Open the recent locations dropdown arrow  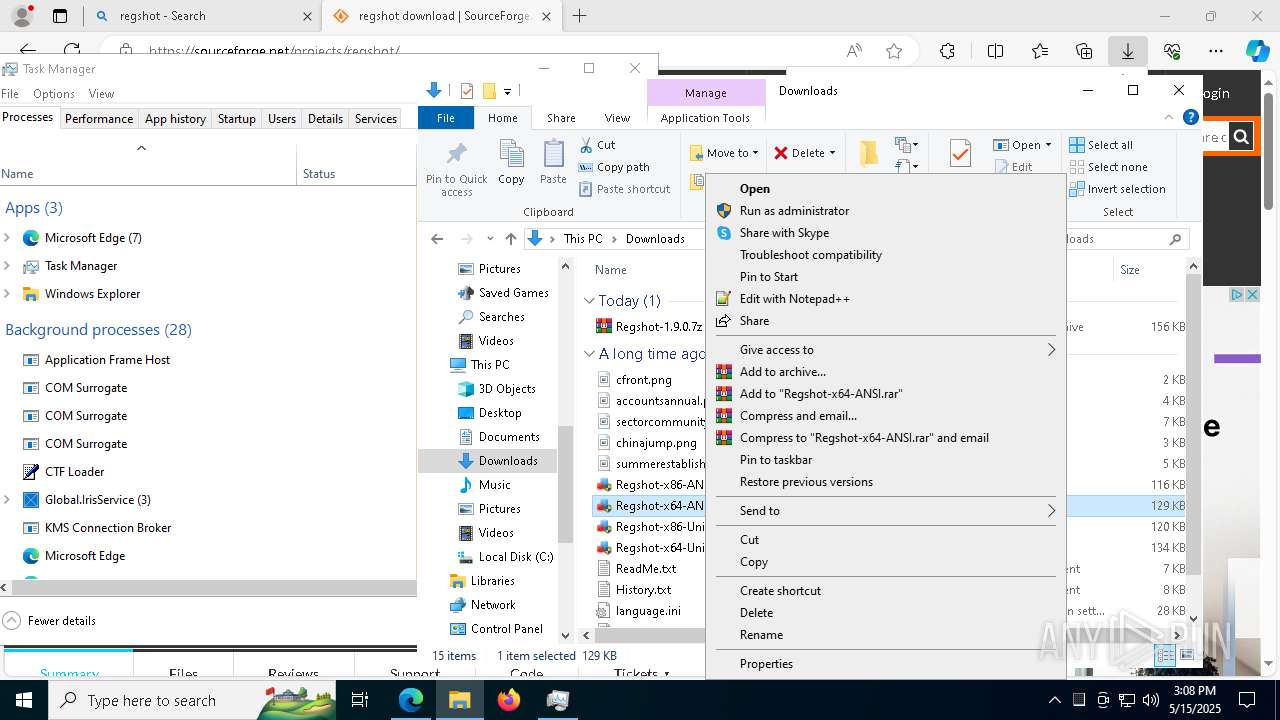pos(490,239)
